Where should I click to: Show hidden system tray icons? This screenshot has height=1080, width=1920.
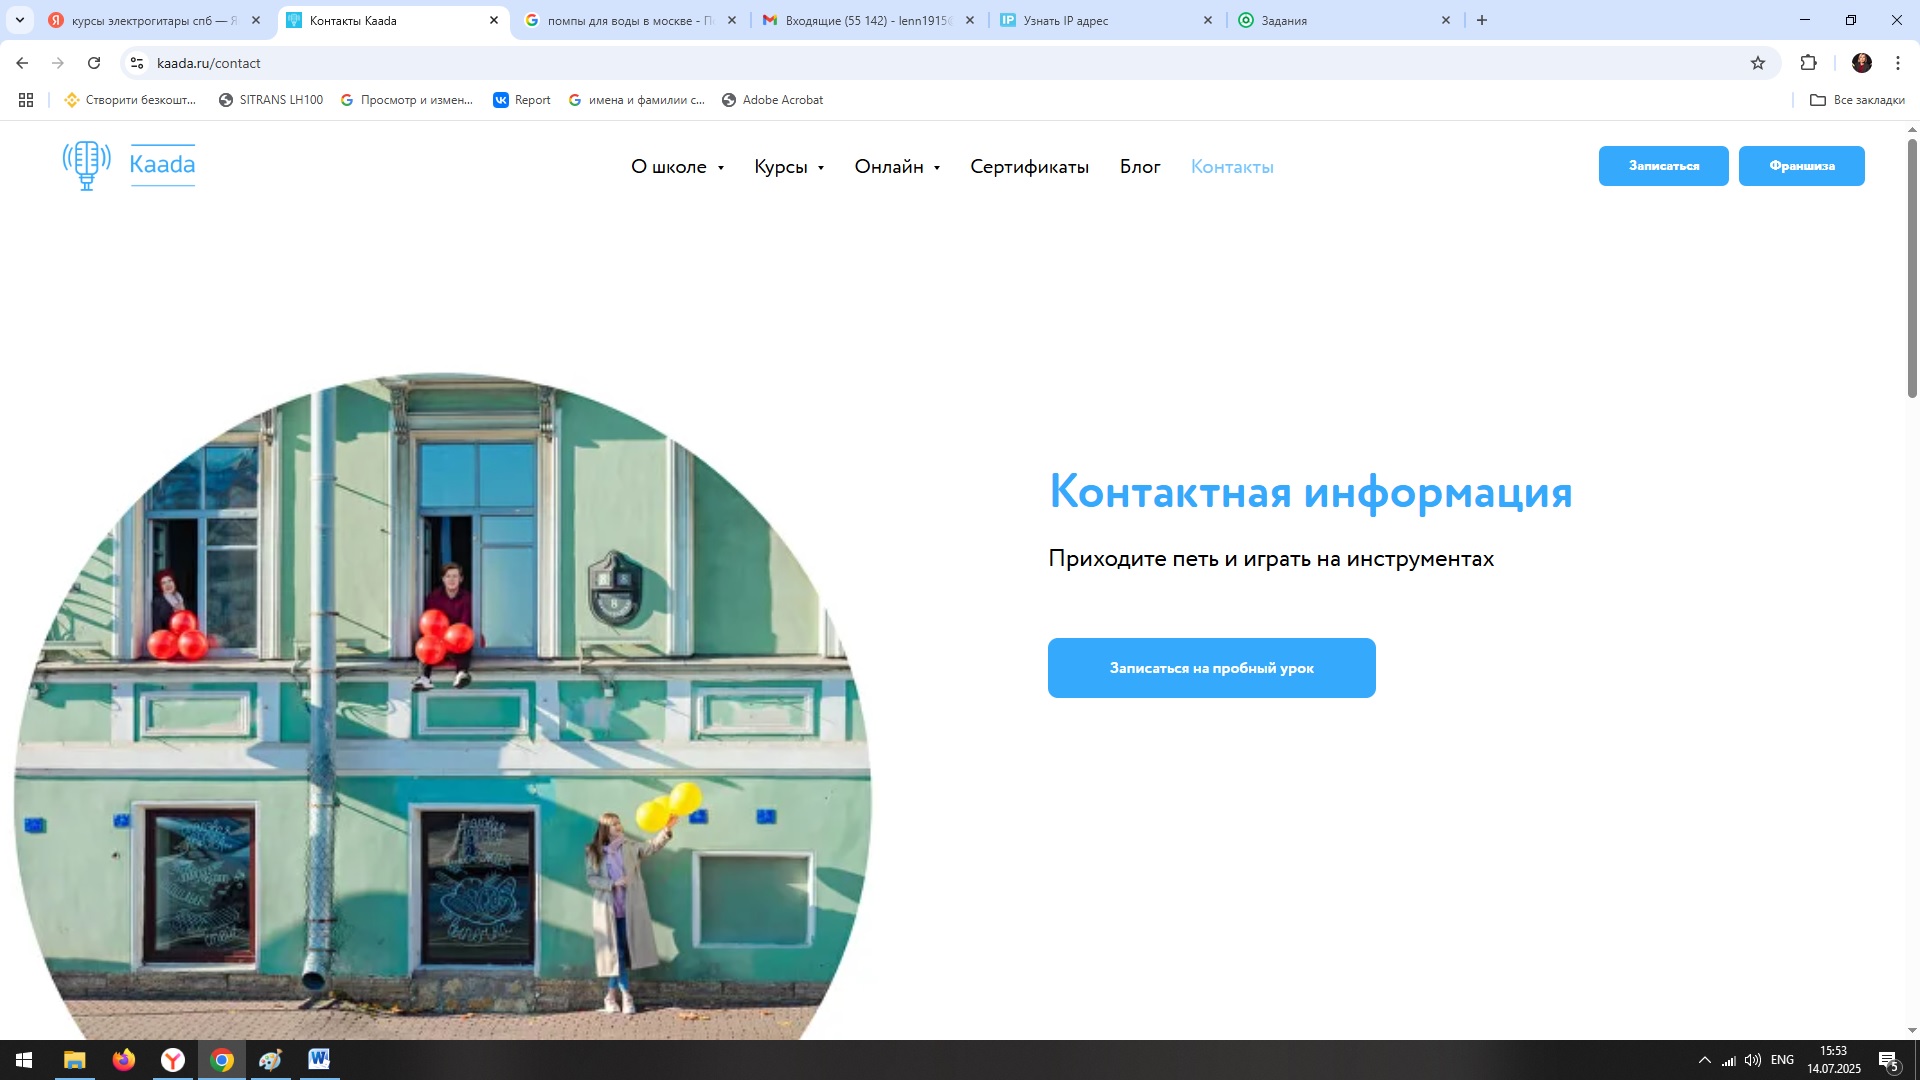pyautogui.click(x=1704, y=1060)
